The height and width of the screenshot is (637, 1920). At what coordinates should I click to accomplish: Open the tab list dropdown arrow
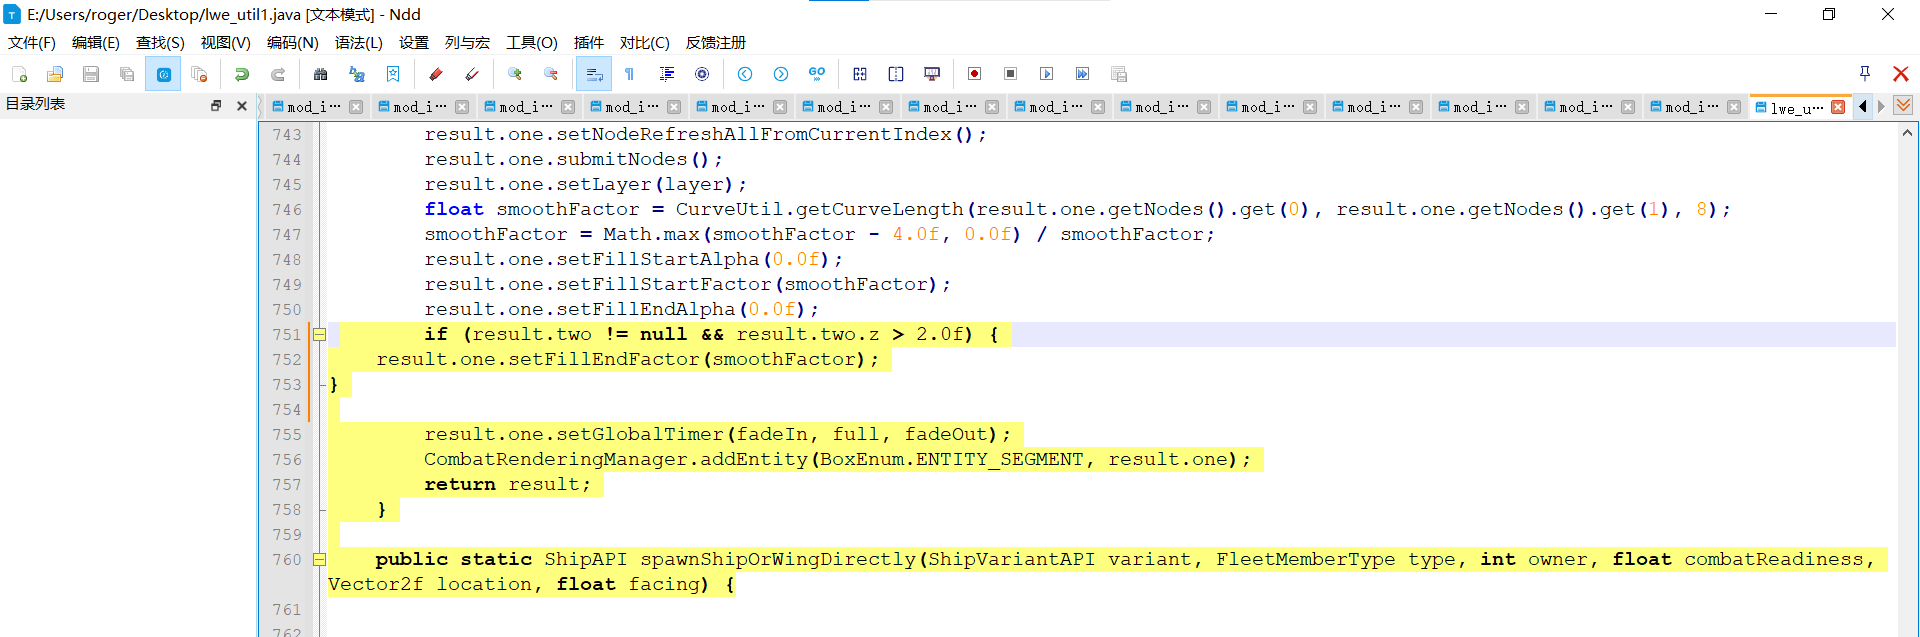click(x=1903, y=106)
